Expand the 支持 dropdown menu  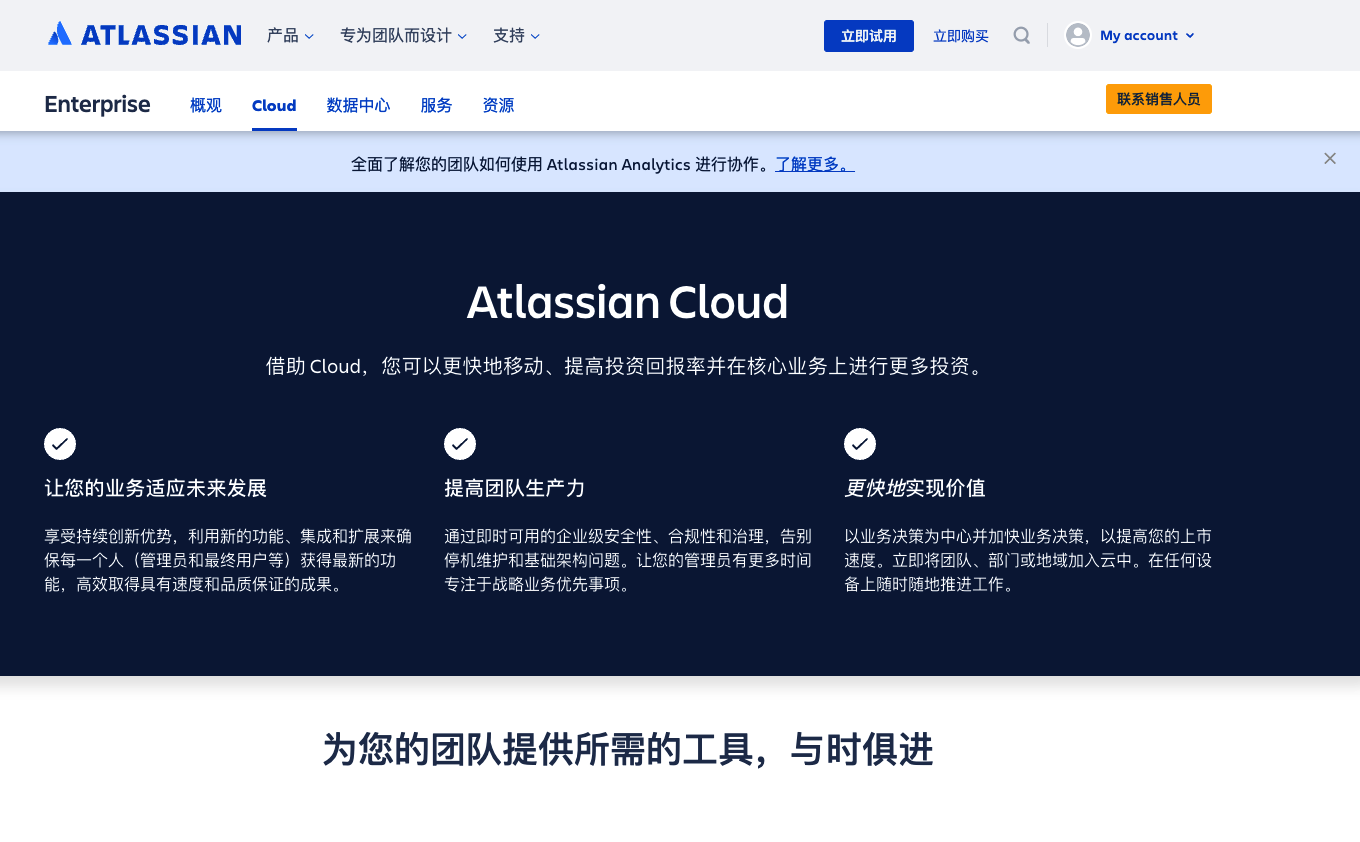pyautogui.click(x=516, y=35)
